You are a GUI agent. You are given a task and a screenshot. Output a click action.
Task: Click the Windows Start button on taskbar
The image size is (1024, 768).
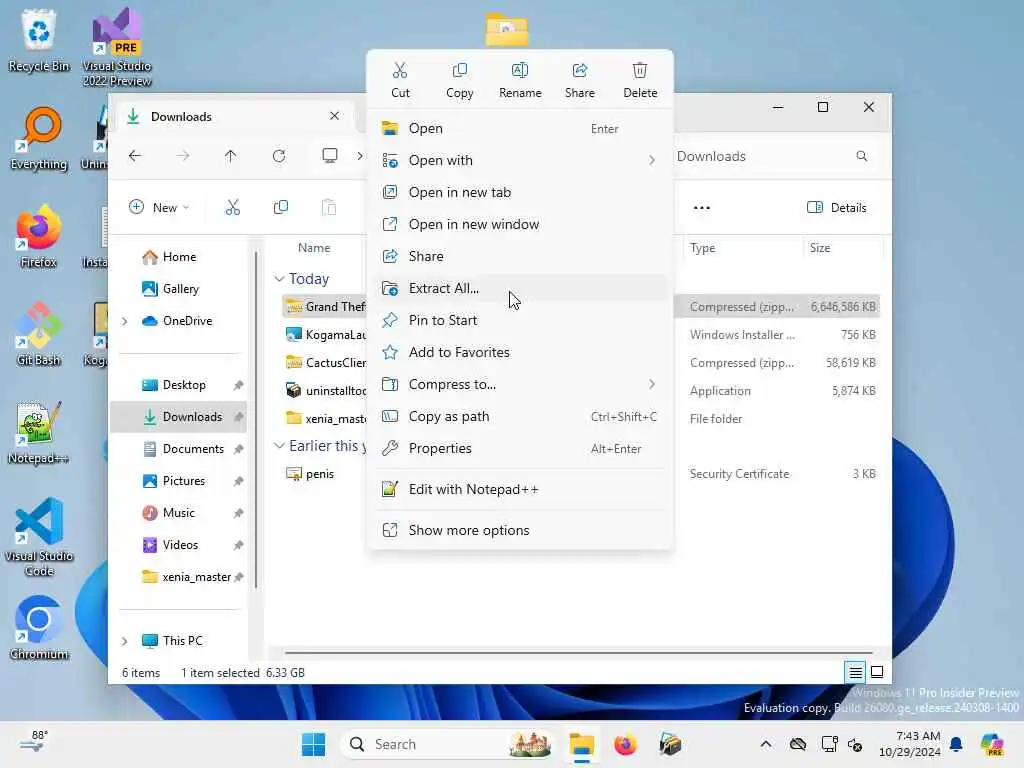[313, 744]
